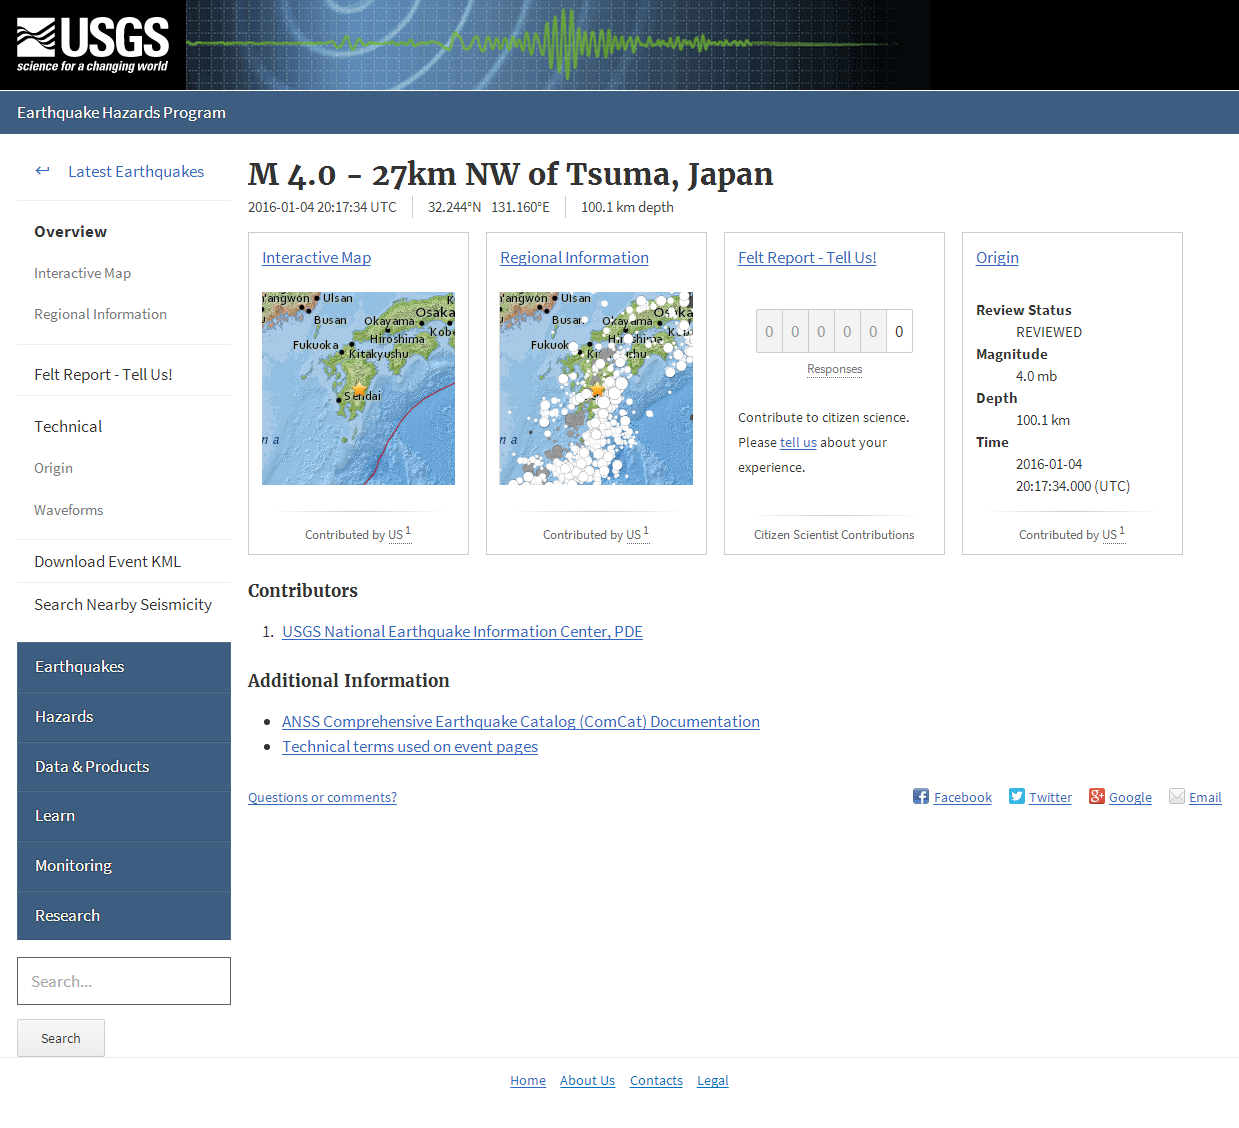This screenshot has width=1239, height=1128.
Task: Open Origin in sidebar
Action: click(54, 468)
